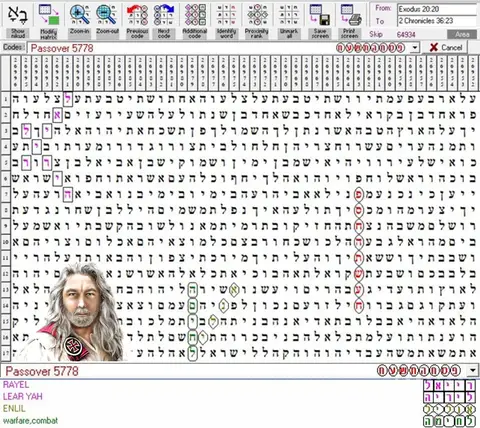This screenshot has width=480, height=428.
Task: Select the LEAR YAH legend entry
Action: pos(23,397)
